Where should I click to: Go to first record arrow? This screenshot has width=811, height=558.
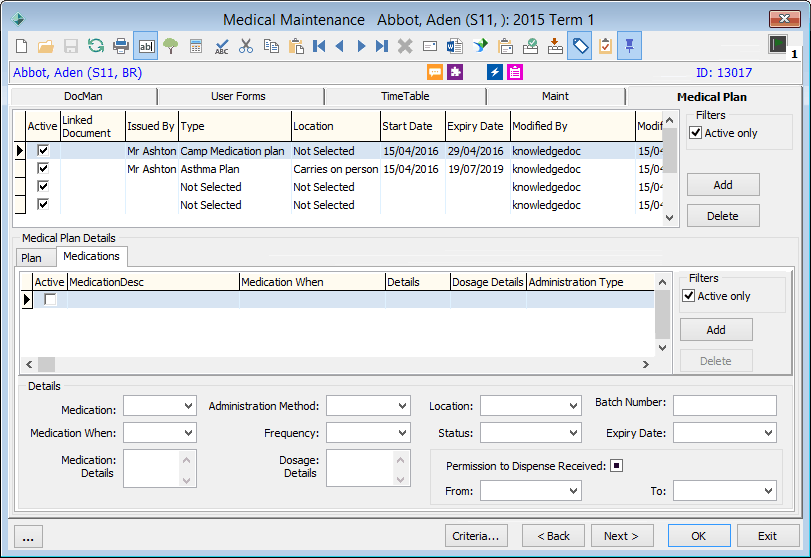319,46
